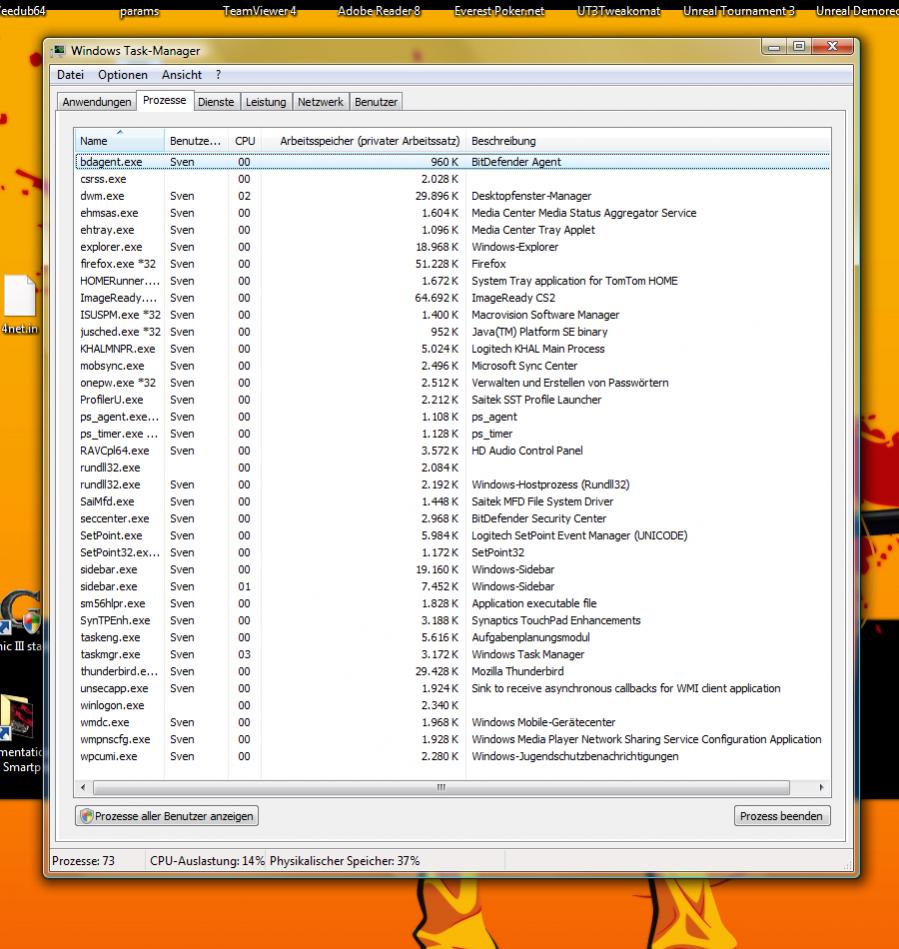Sort by the Beschreibung column header
The width and height of the screenshot is (899, 949).
648,140
